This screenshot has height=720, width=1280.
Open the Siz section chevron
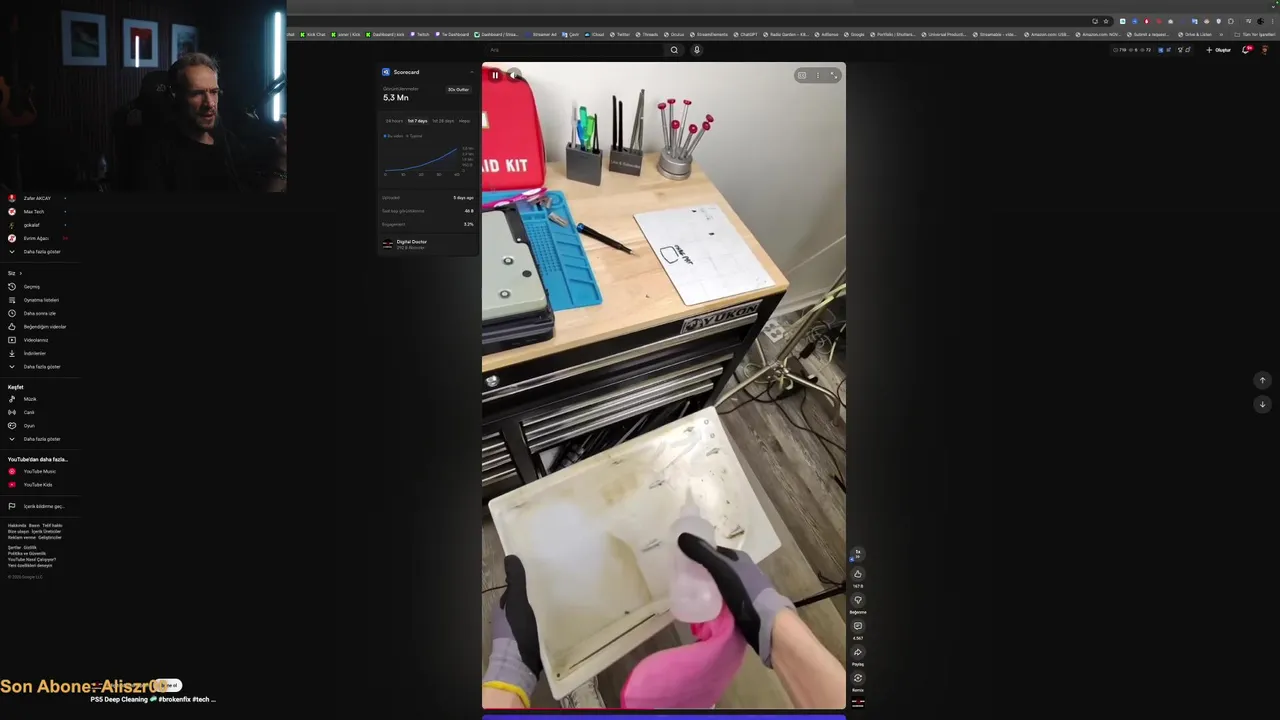click(x=20, y=273)
